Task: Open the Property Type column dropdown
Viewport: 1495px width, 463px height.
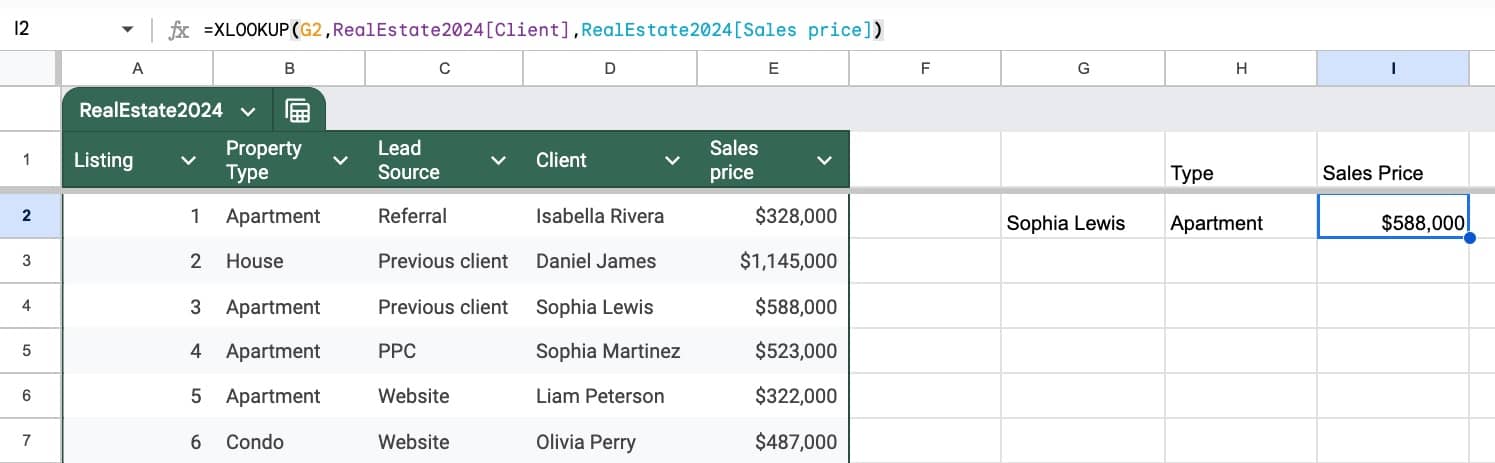Action: 340,160
